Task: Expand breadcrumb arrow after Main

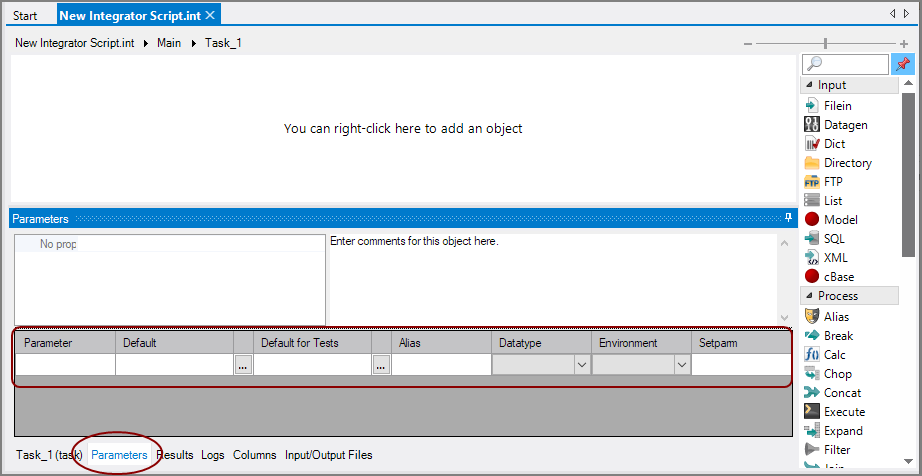Action: coord(193,43)
